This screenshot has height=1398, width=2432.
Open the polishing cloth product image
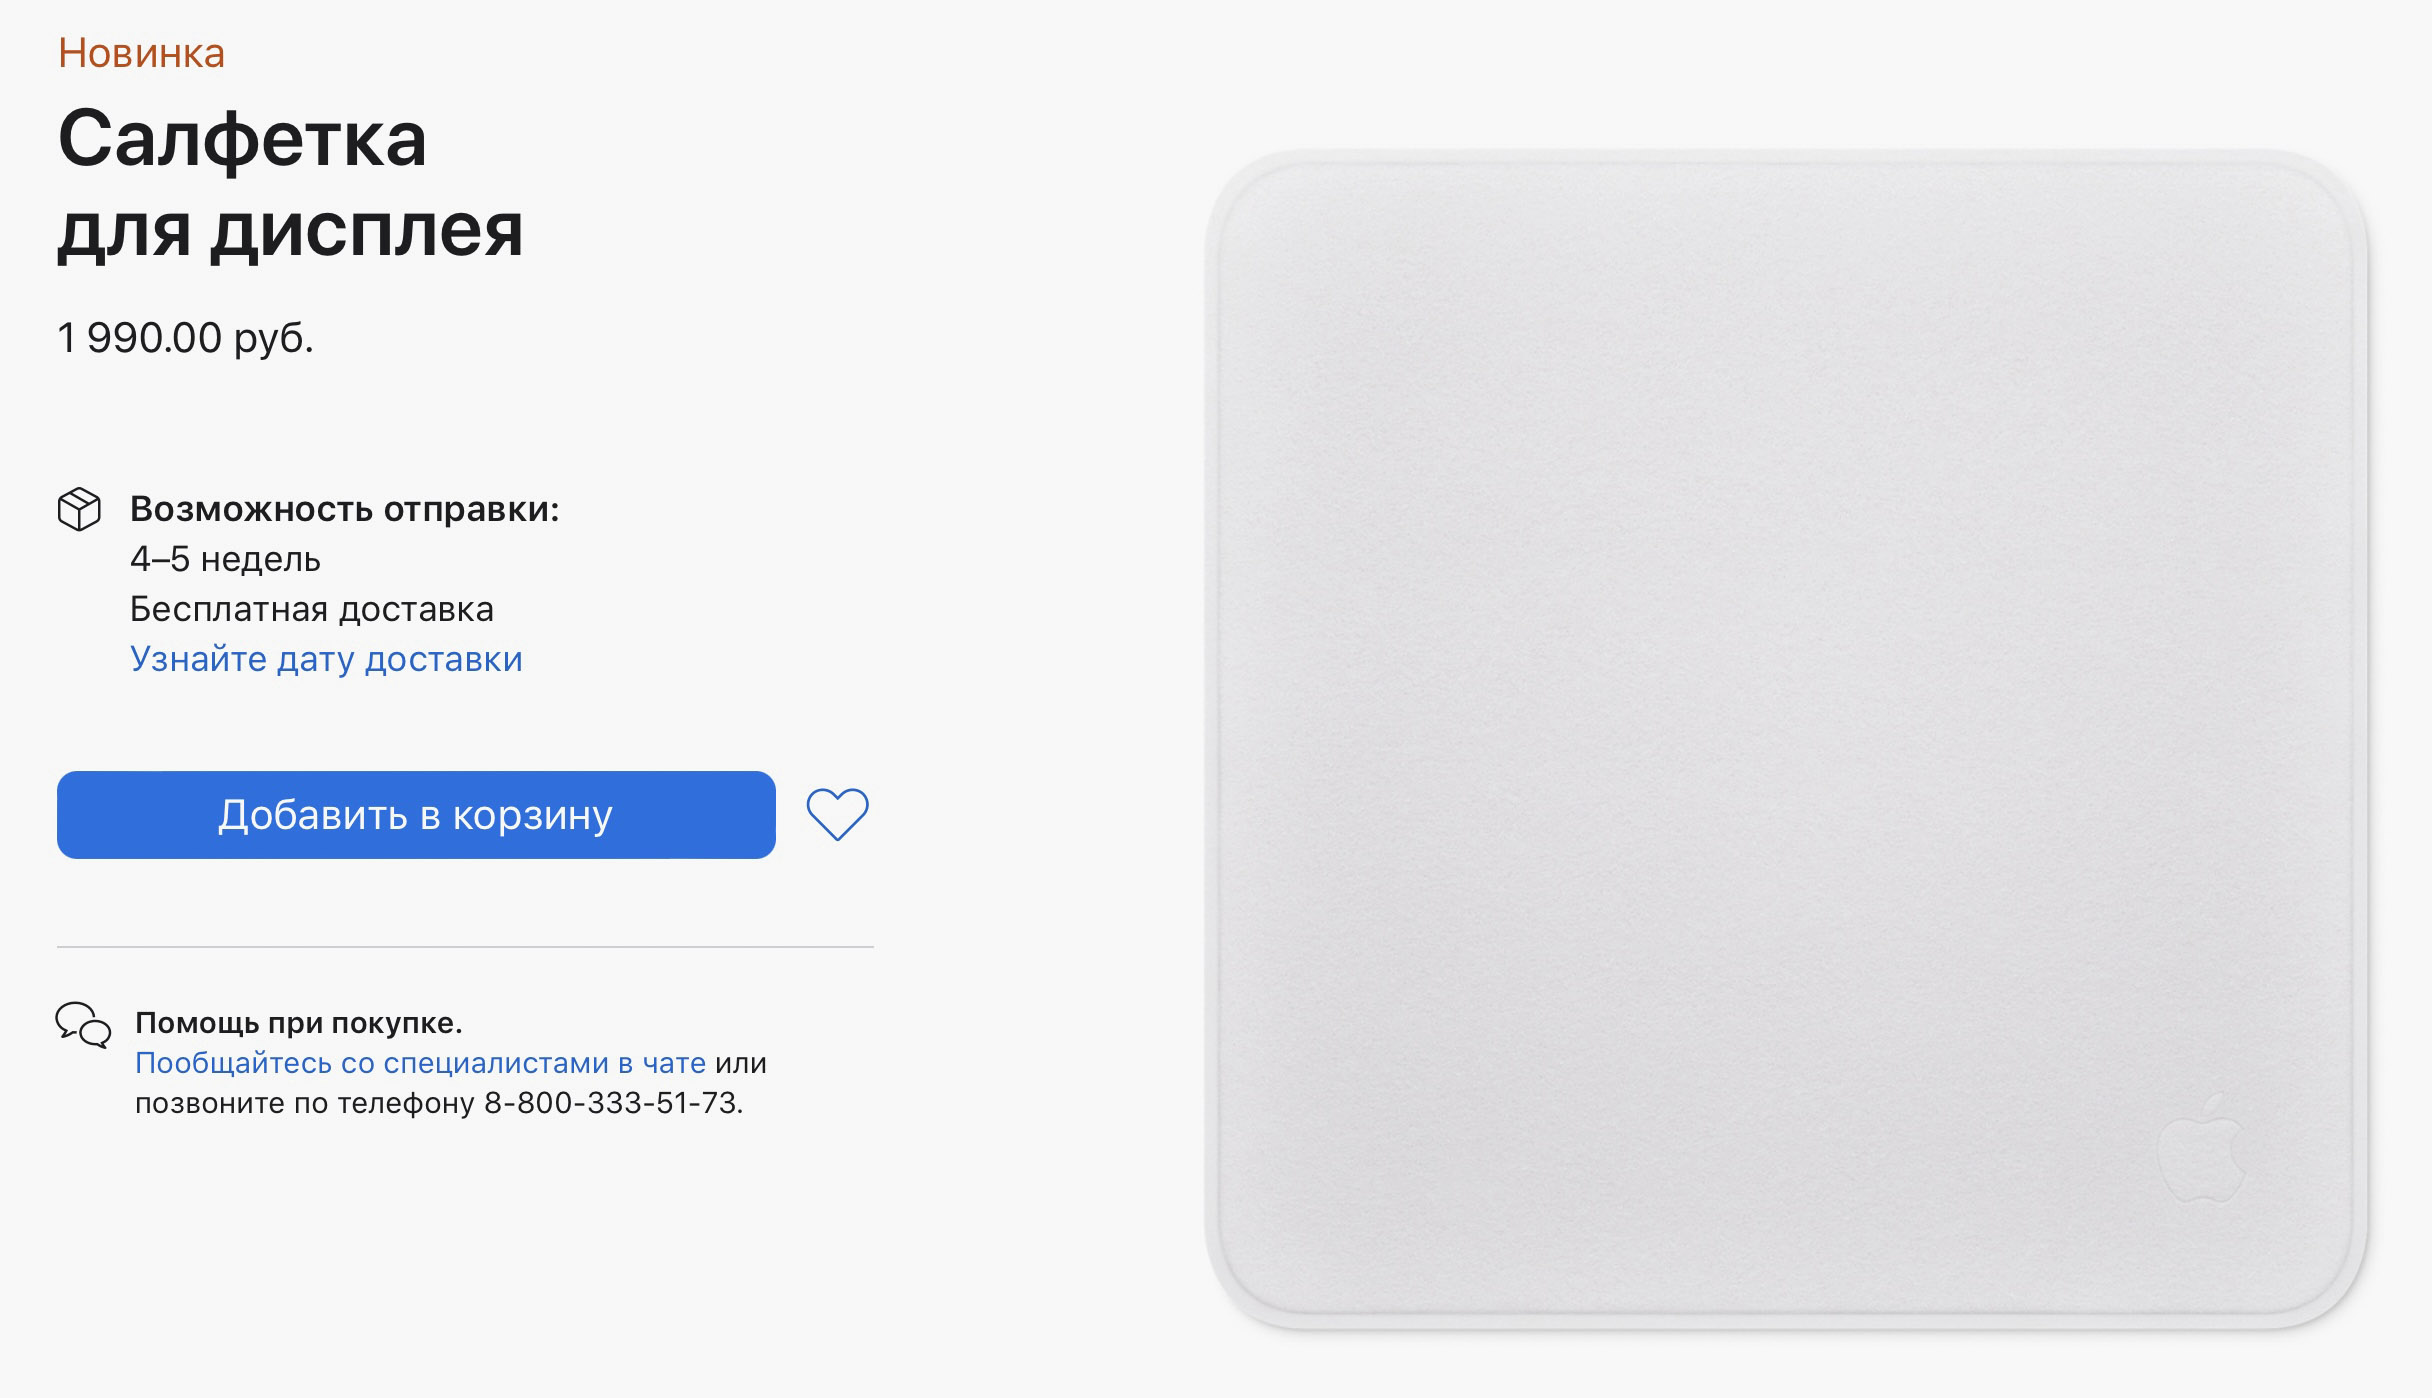pos(1786,740)
